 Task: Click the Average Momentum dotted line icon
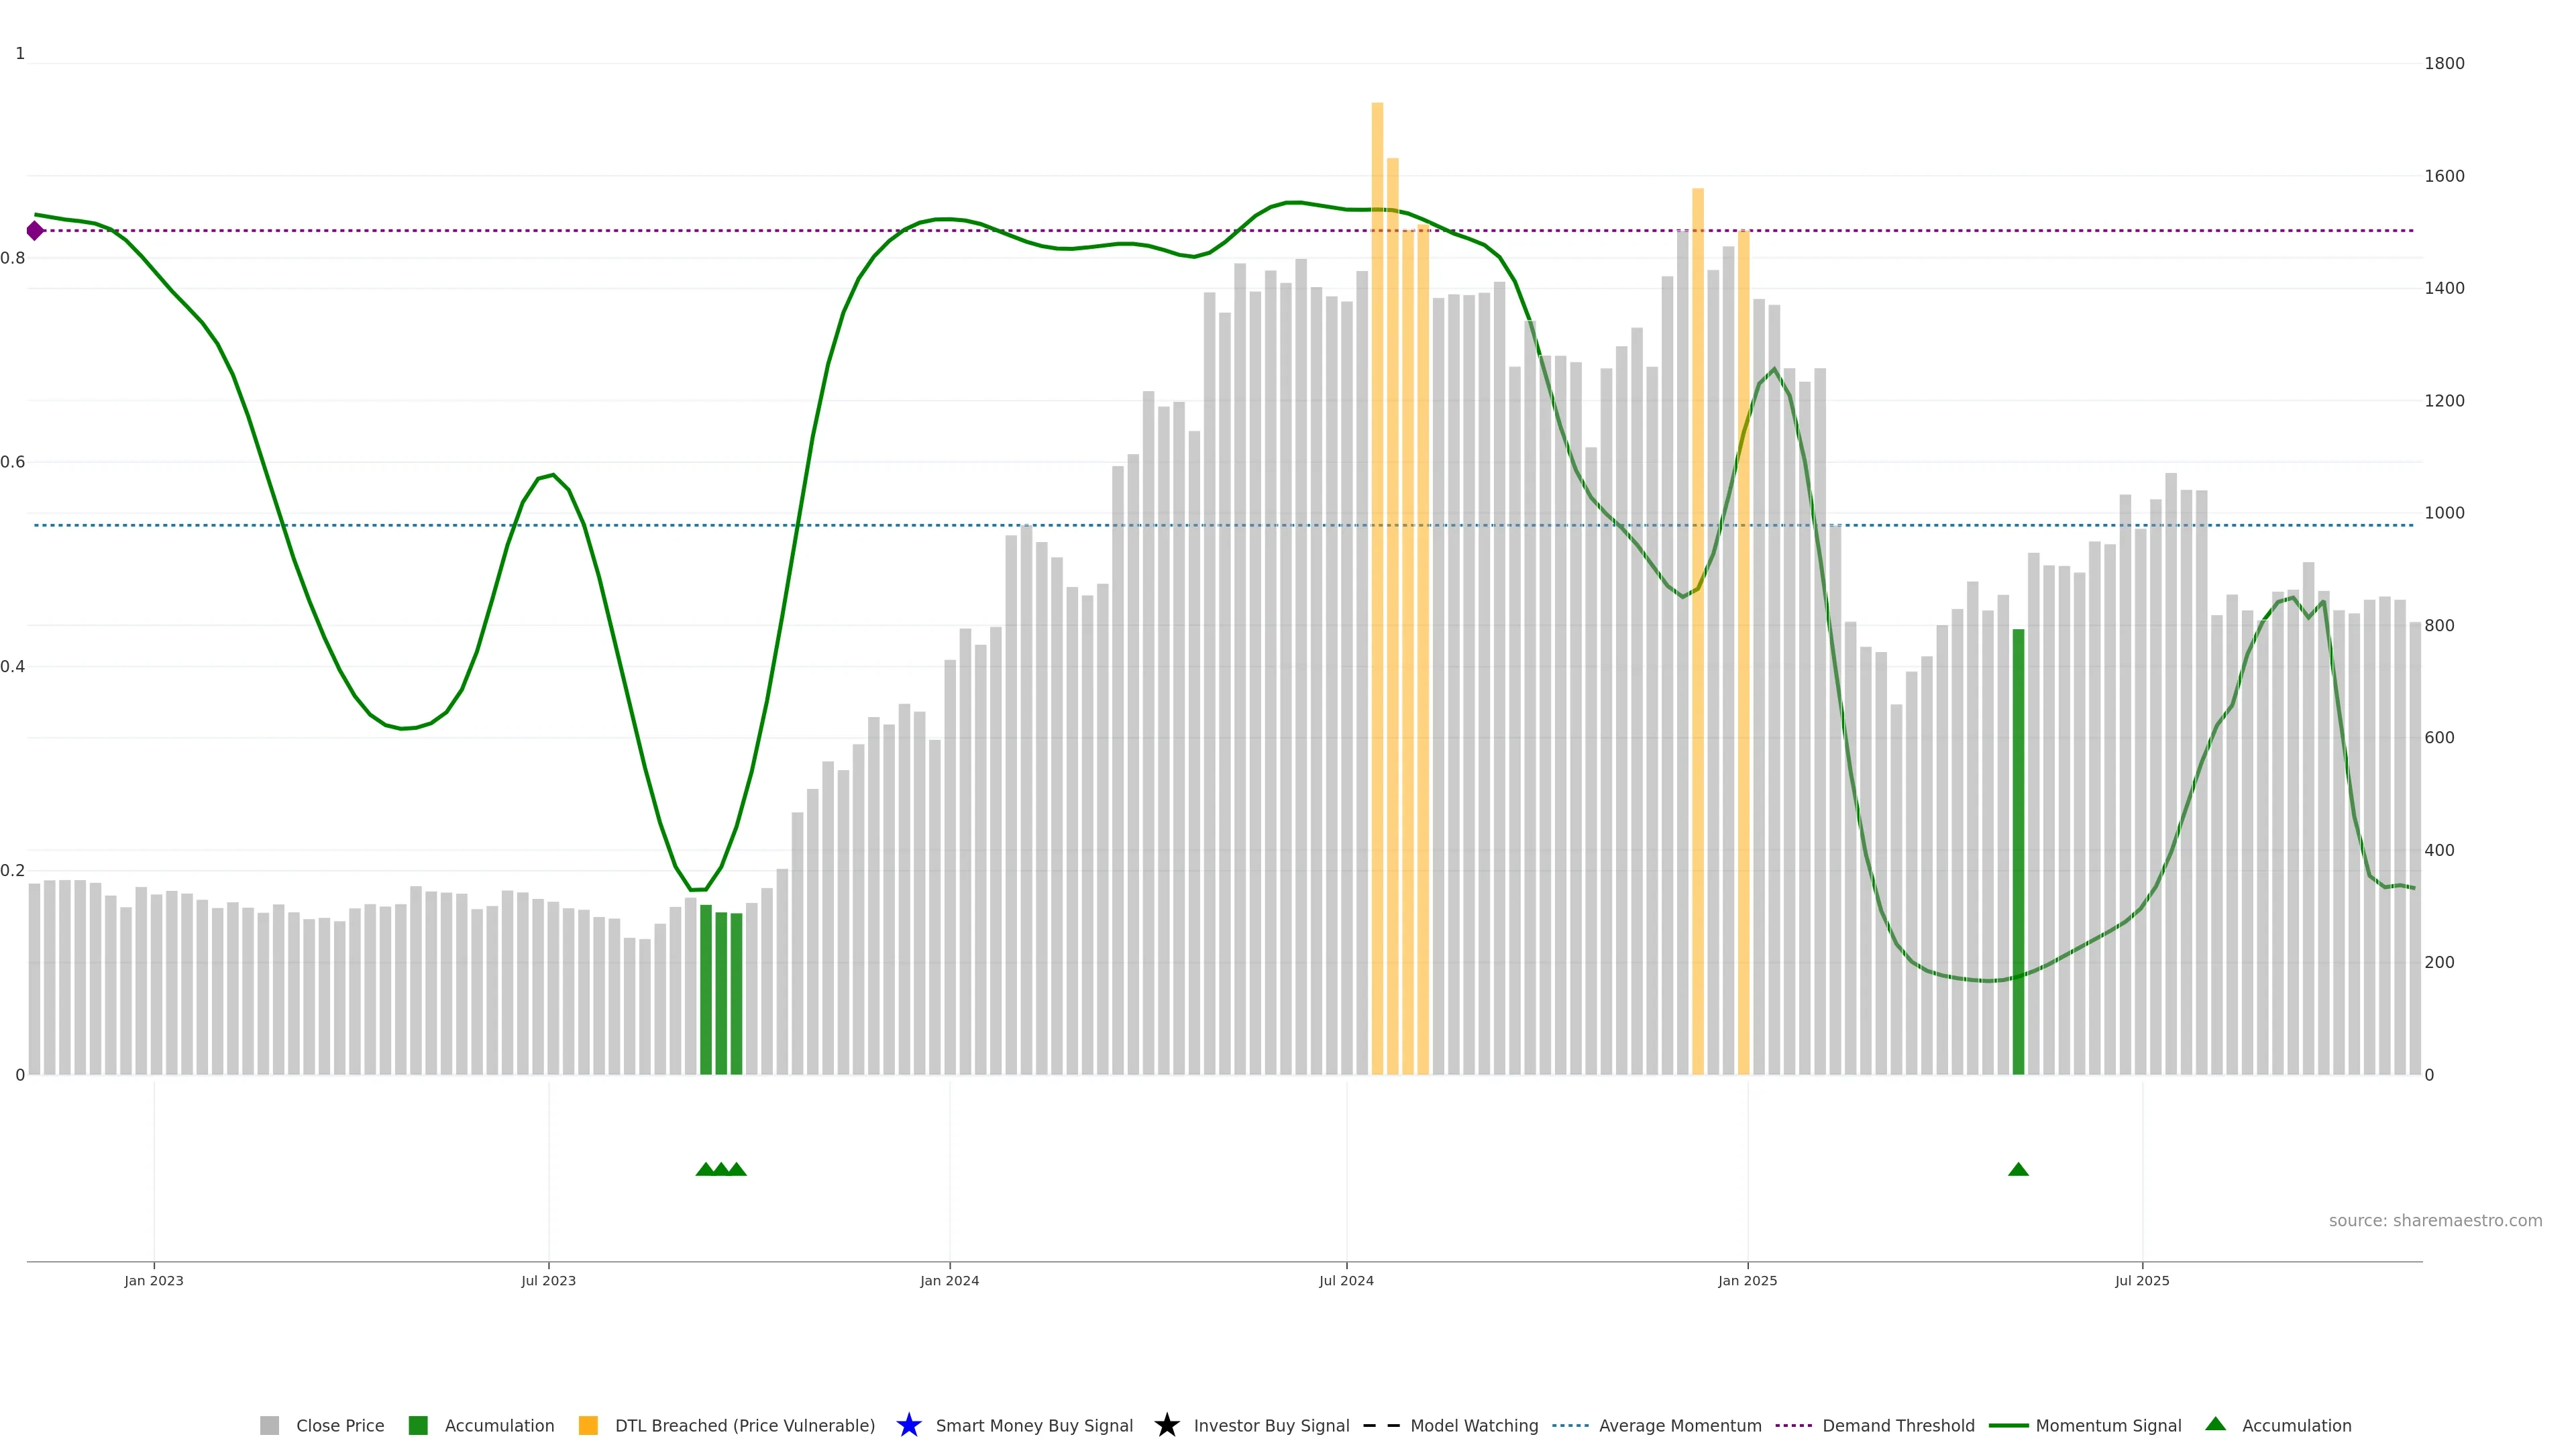tap(1570, 1425)
